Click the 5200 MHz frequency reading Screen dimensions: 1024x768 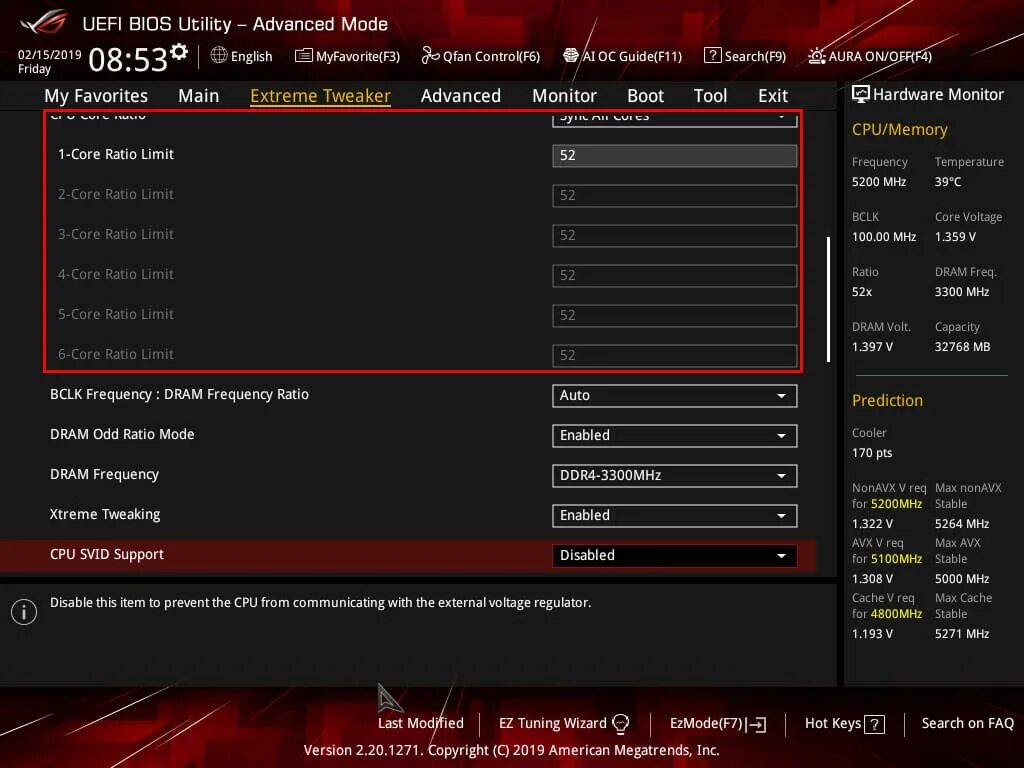pyautogui.click(x=878, y=182)
